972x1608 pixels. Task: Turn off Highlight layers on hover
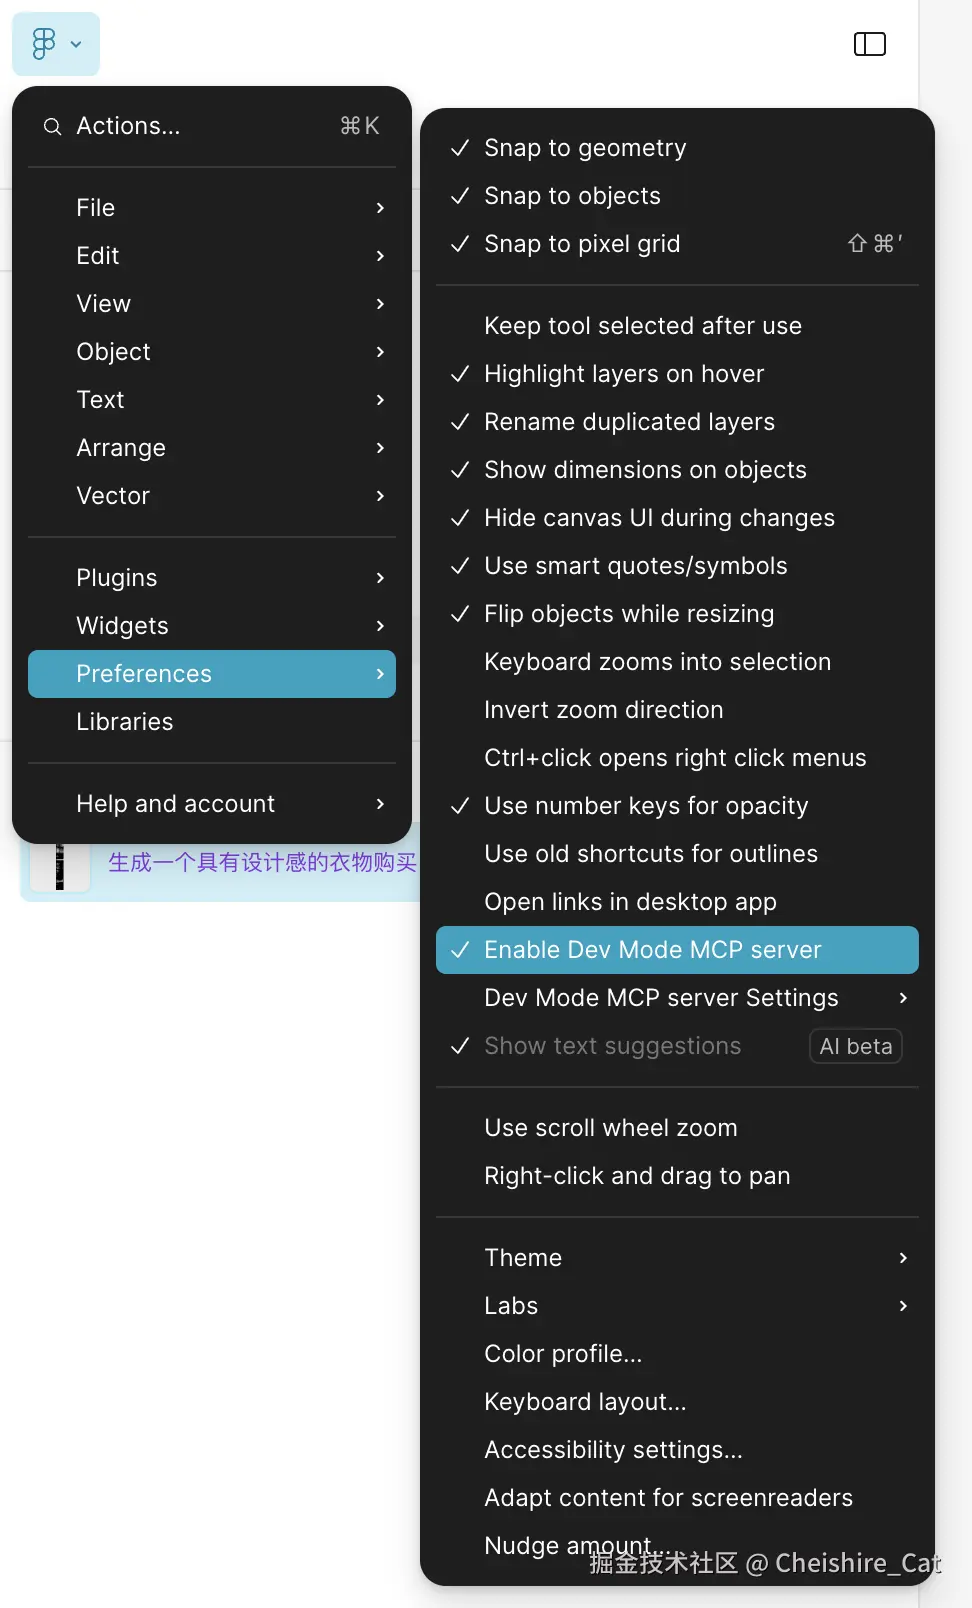click(x=623, y=374)
